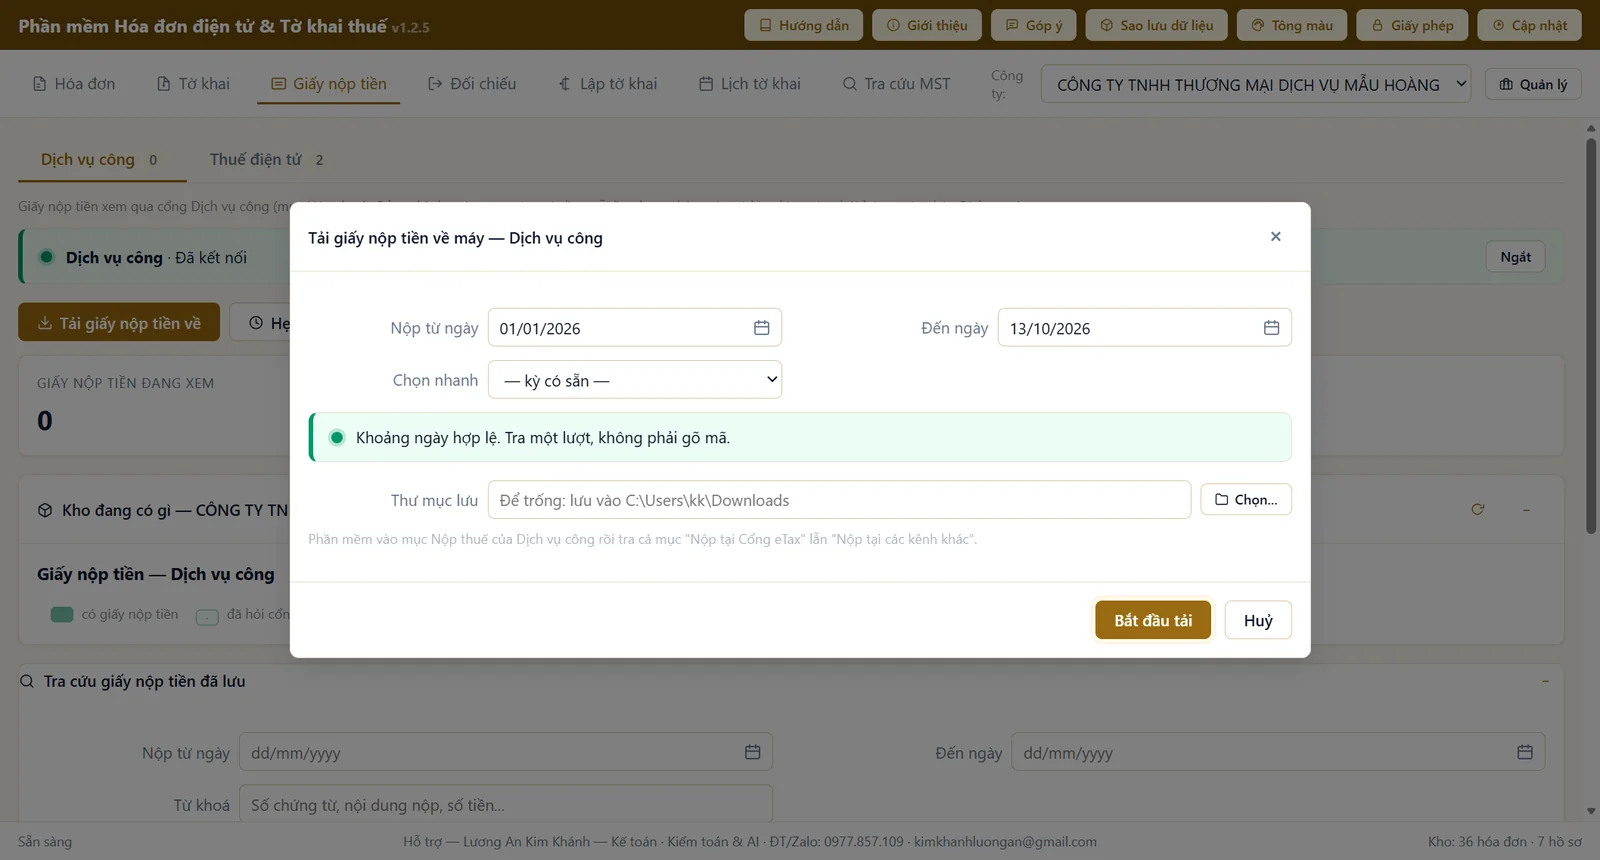Refresh the Kho đang có gì panel
The height and width of the screenshot is (860, 1600).
[1477, 510]
